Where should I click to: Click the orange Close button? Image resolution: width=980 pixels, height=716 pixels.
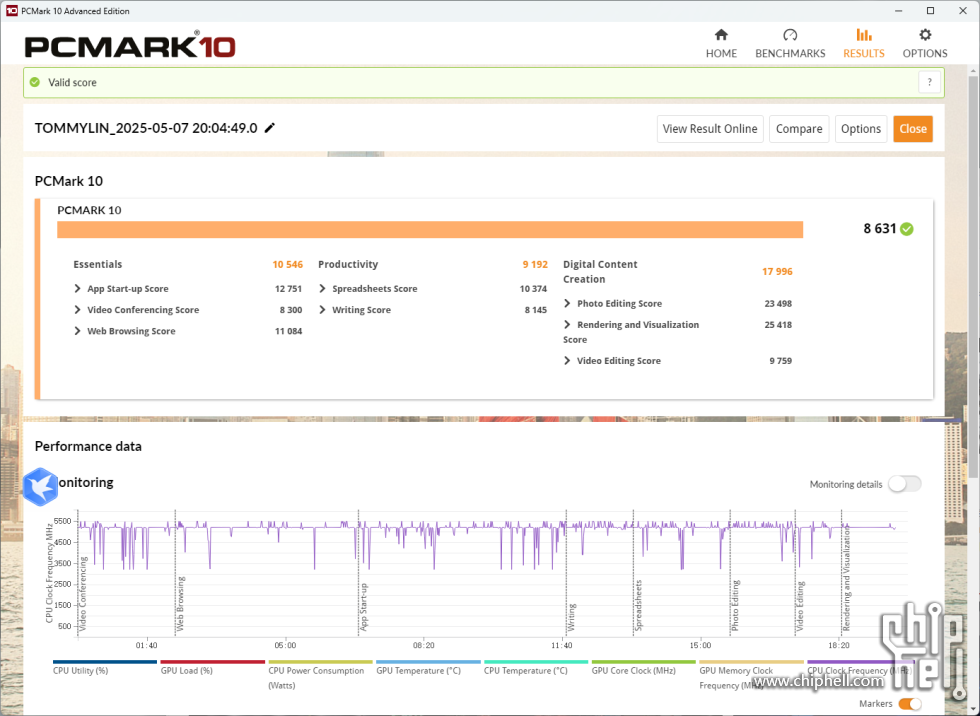point(912,129)
